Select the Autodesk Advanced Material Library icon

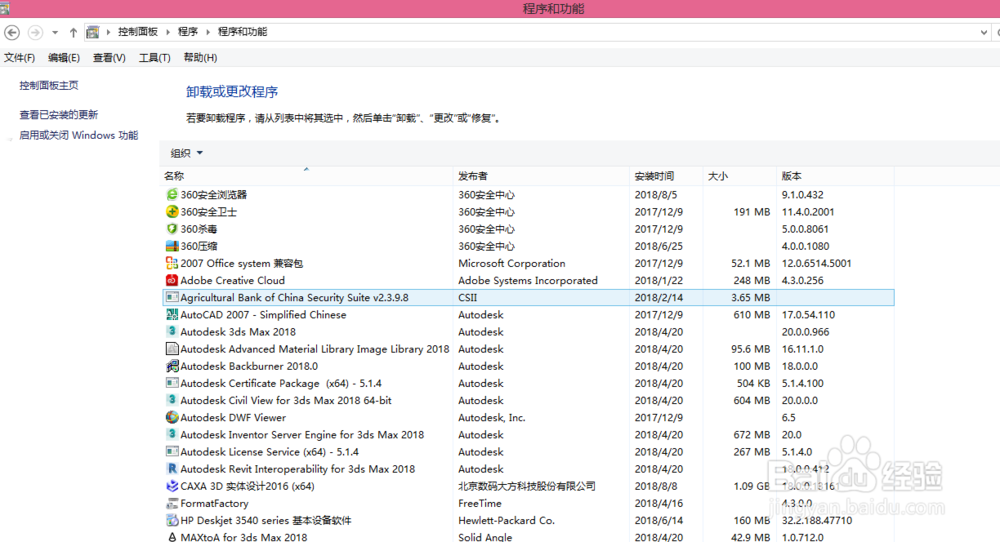(172, 349)
